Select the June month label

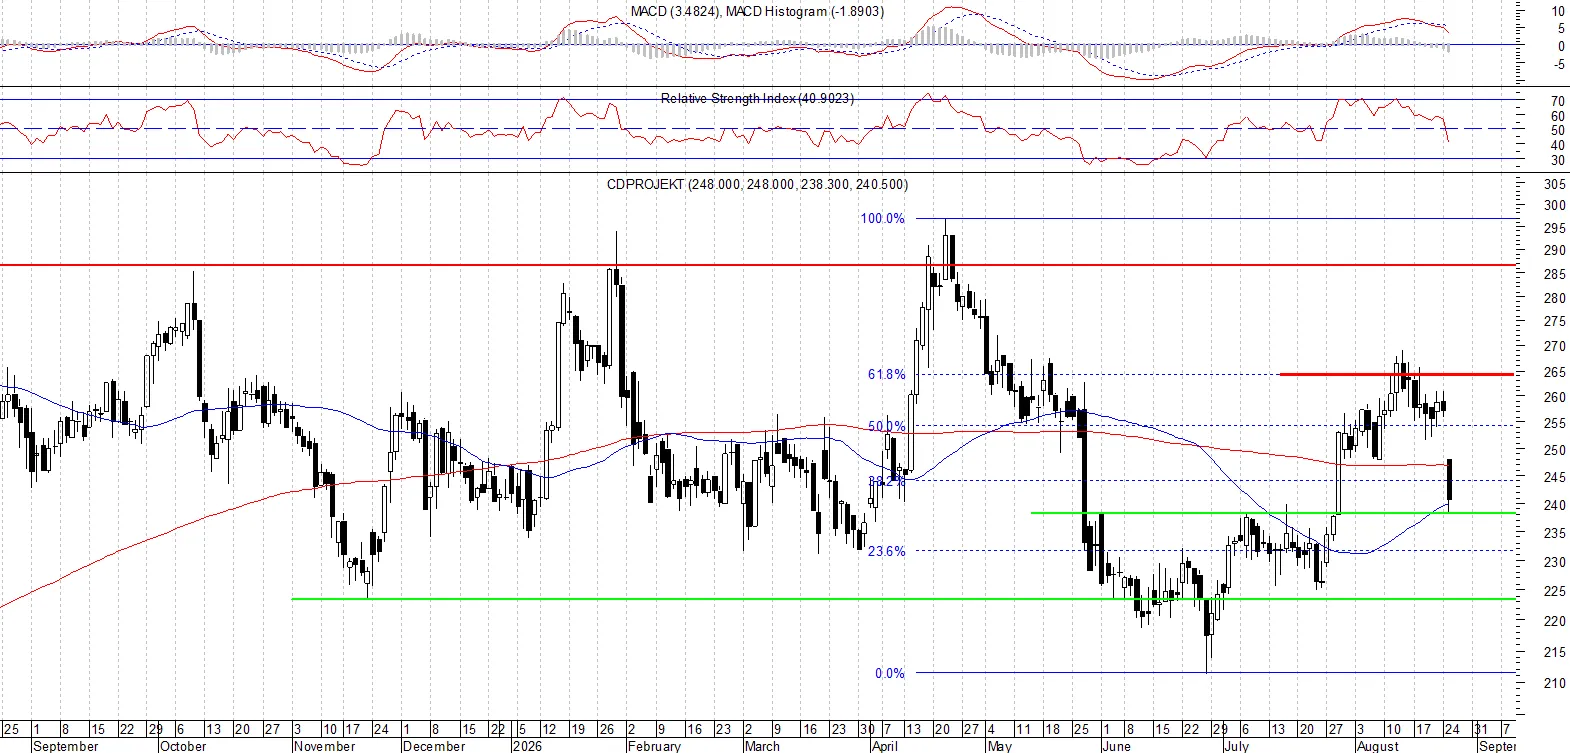pos(1116,746)
